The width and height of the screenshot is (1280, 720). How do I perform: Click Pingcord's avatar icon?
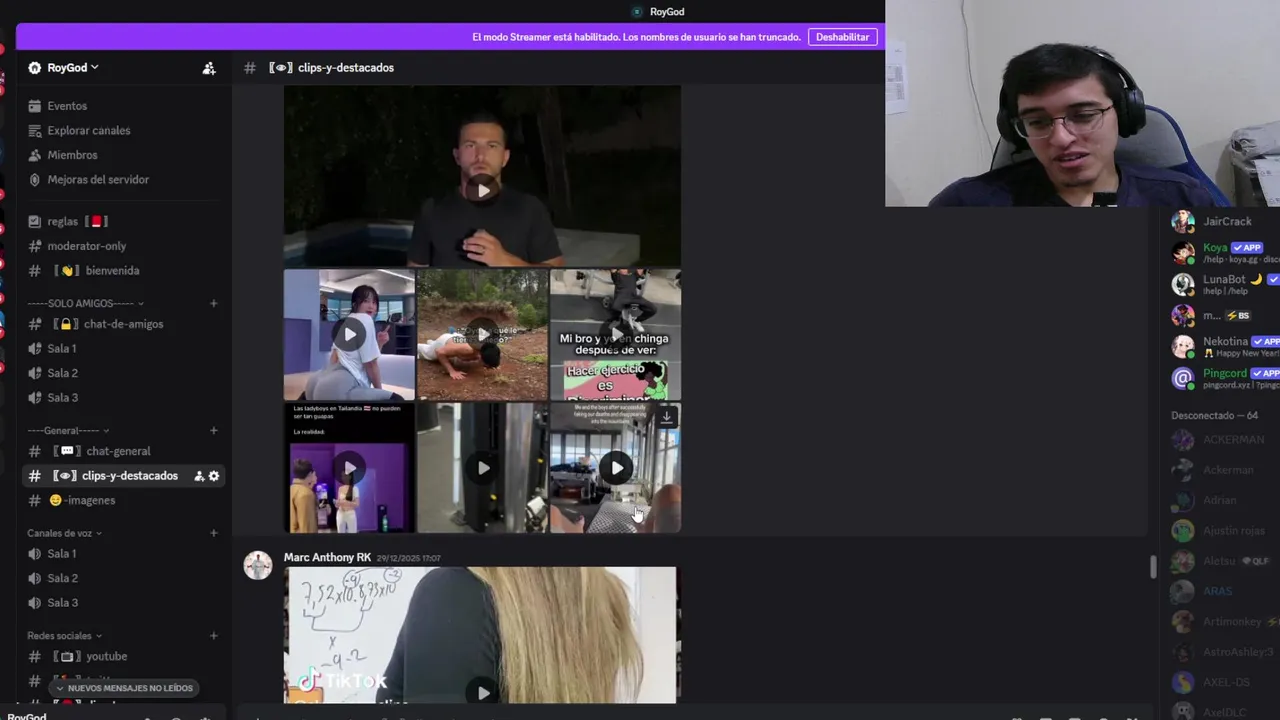(x=1183, y=378)
